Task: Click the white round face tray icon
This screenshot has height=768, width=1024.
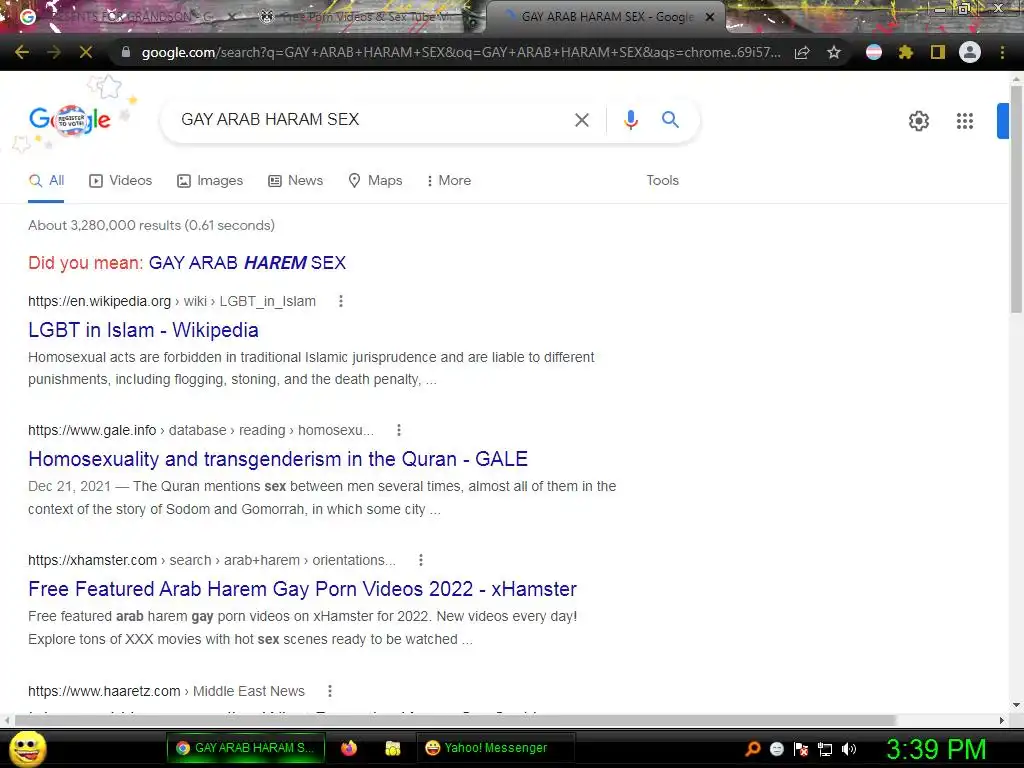Action: 776,749
